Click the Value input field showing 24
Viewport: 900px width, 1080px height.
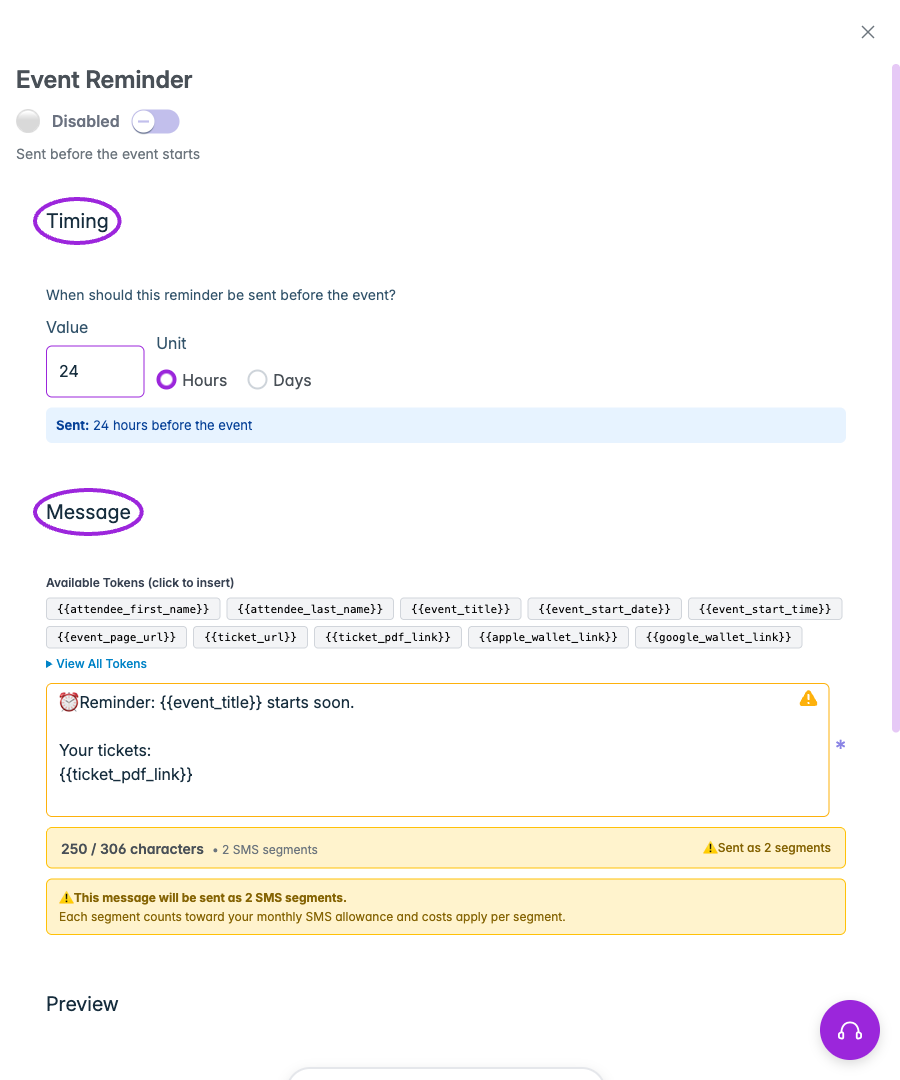(x=95, y=371)
